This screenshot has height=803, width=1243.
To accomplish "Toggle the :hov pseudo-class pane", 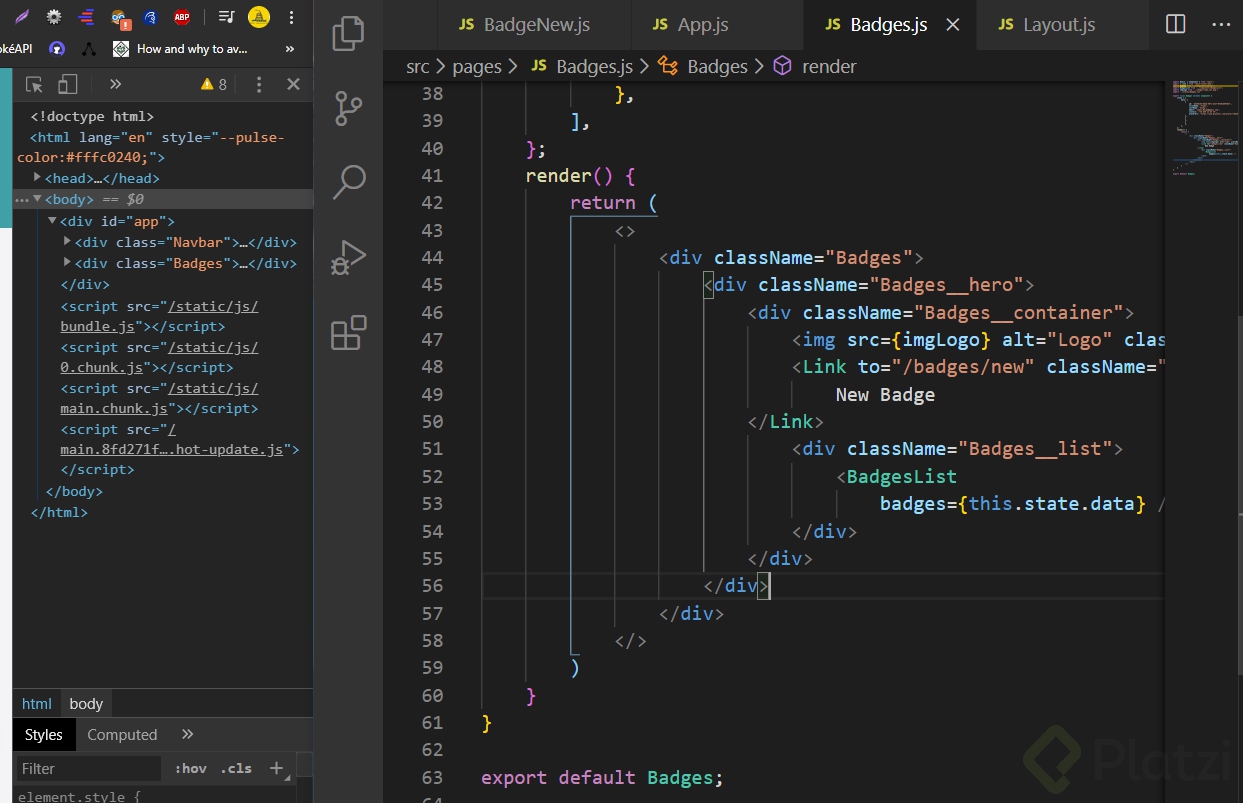I will (190, 768).
